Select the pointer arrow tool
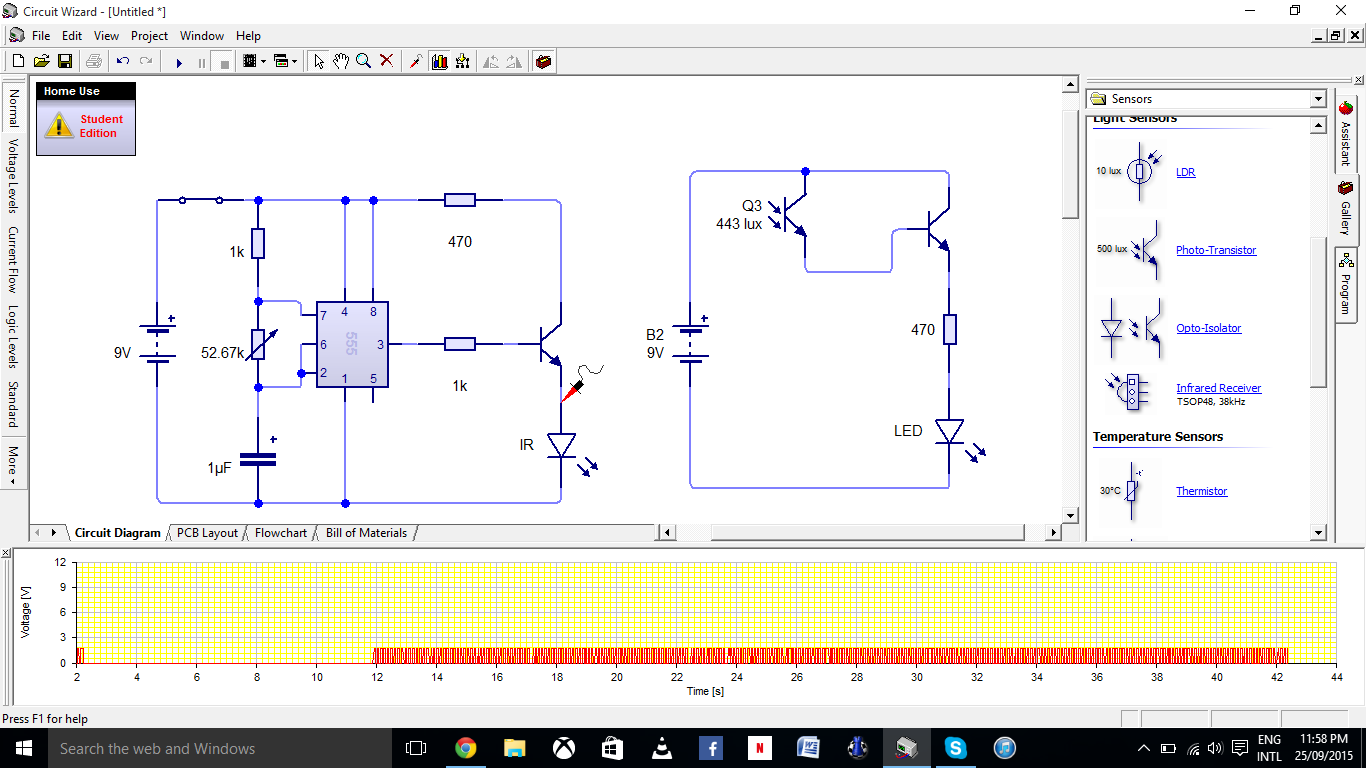The image size is (1366, 768). pos(319,61)
